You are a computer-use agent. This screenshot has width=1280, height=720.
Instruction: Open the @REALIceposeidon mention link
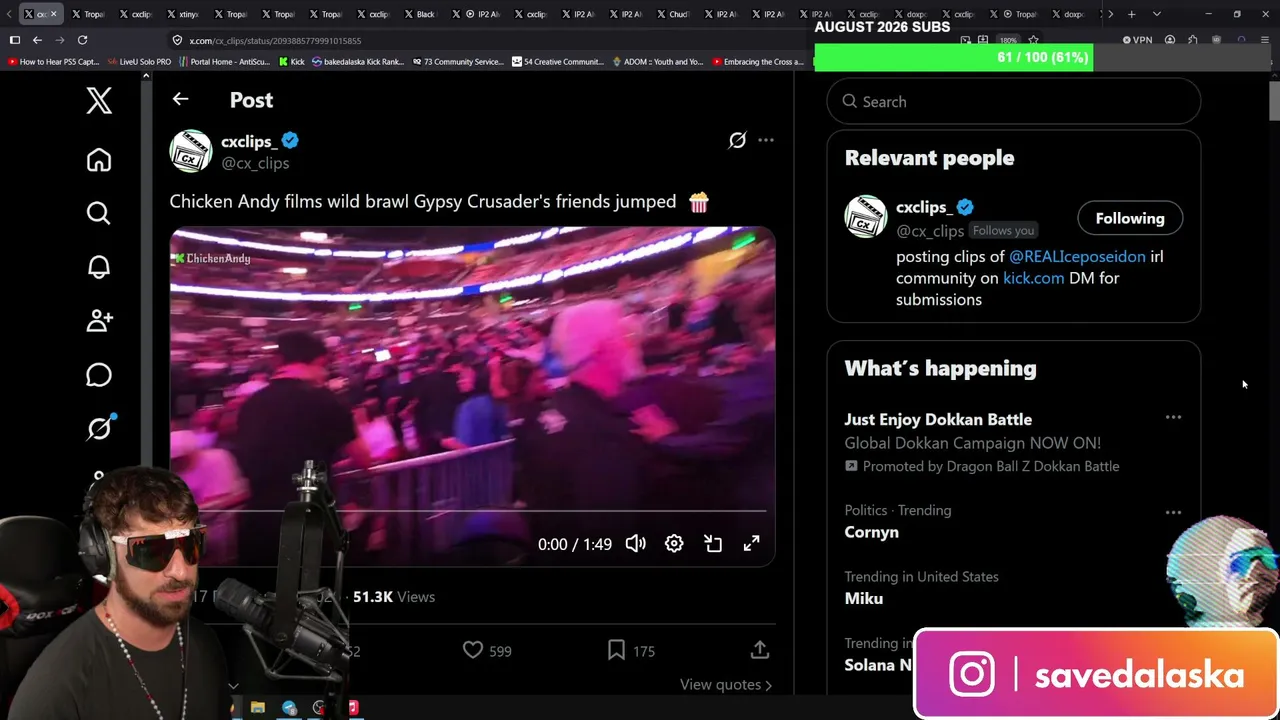coord(1077,256)
